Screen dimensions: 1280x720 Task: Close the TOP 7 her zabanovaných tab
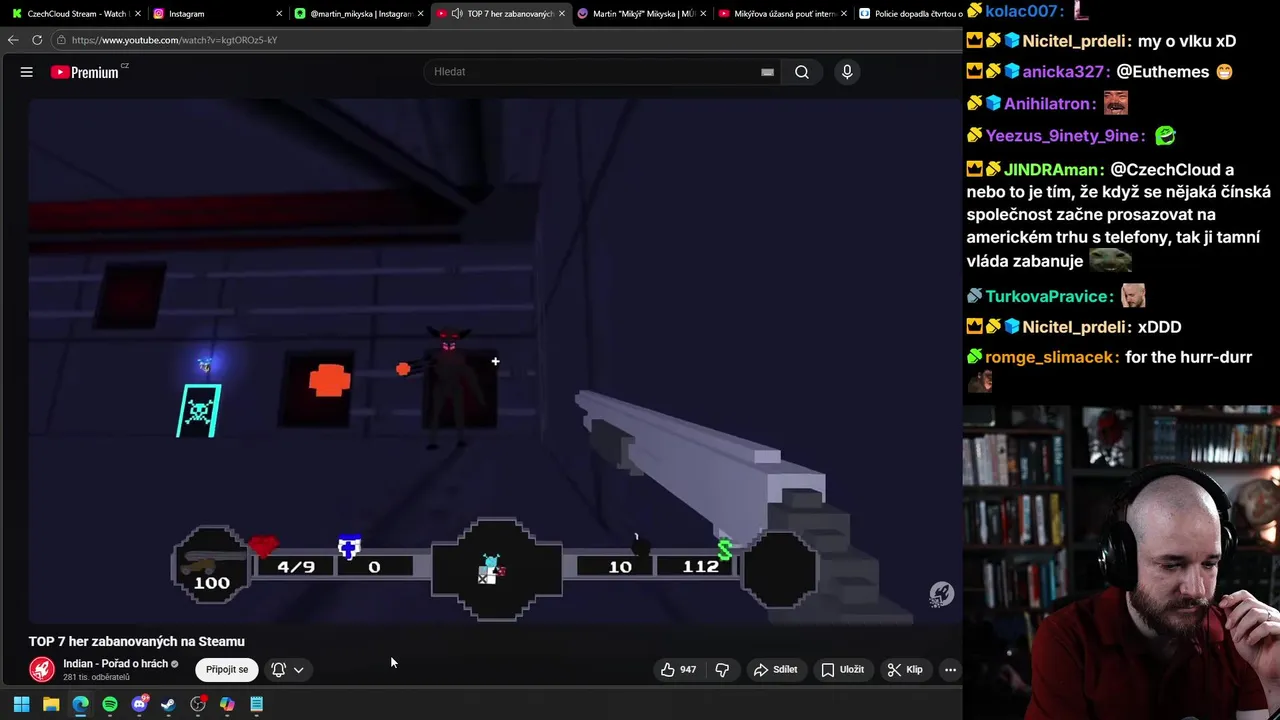[x=562, y=14]
